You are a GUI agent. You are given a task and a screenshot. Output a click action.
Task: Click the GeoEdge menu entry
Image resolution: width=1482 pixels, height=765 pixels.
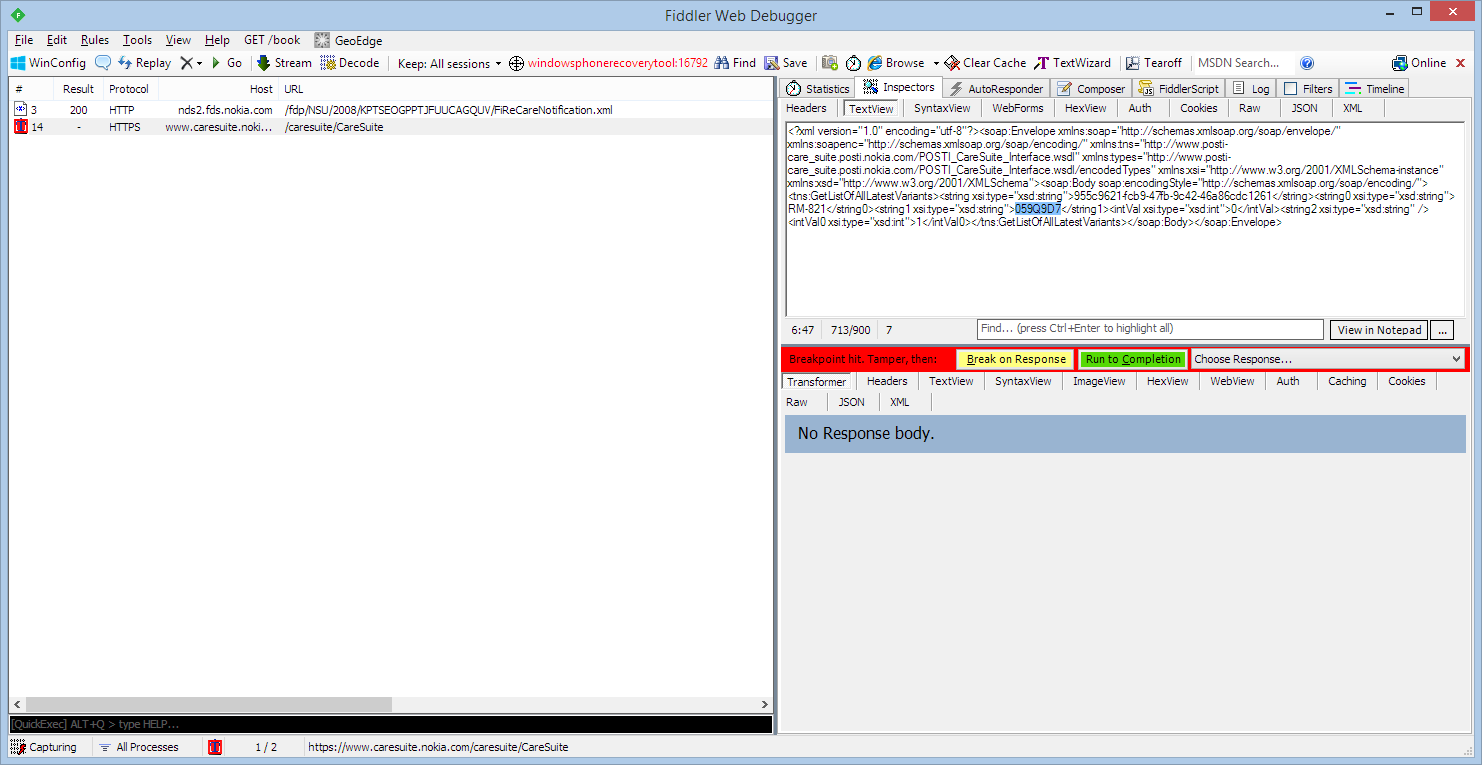point(348,40)
